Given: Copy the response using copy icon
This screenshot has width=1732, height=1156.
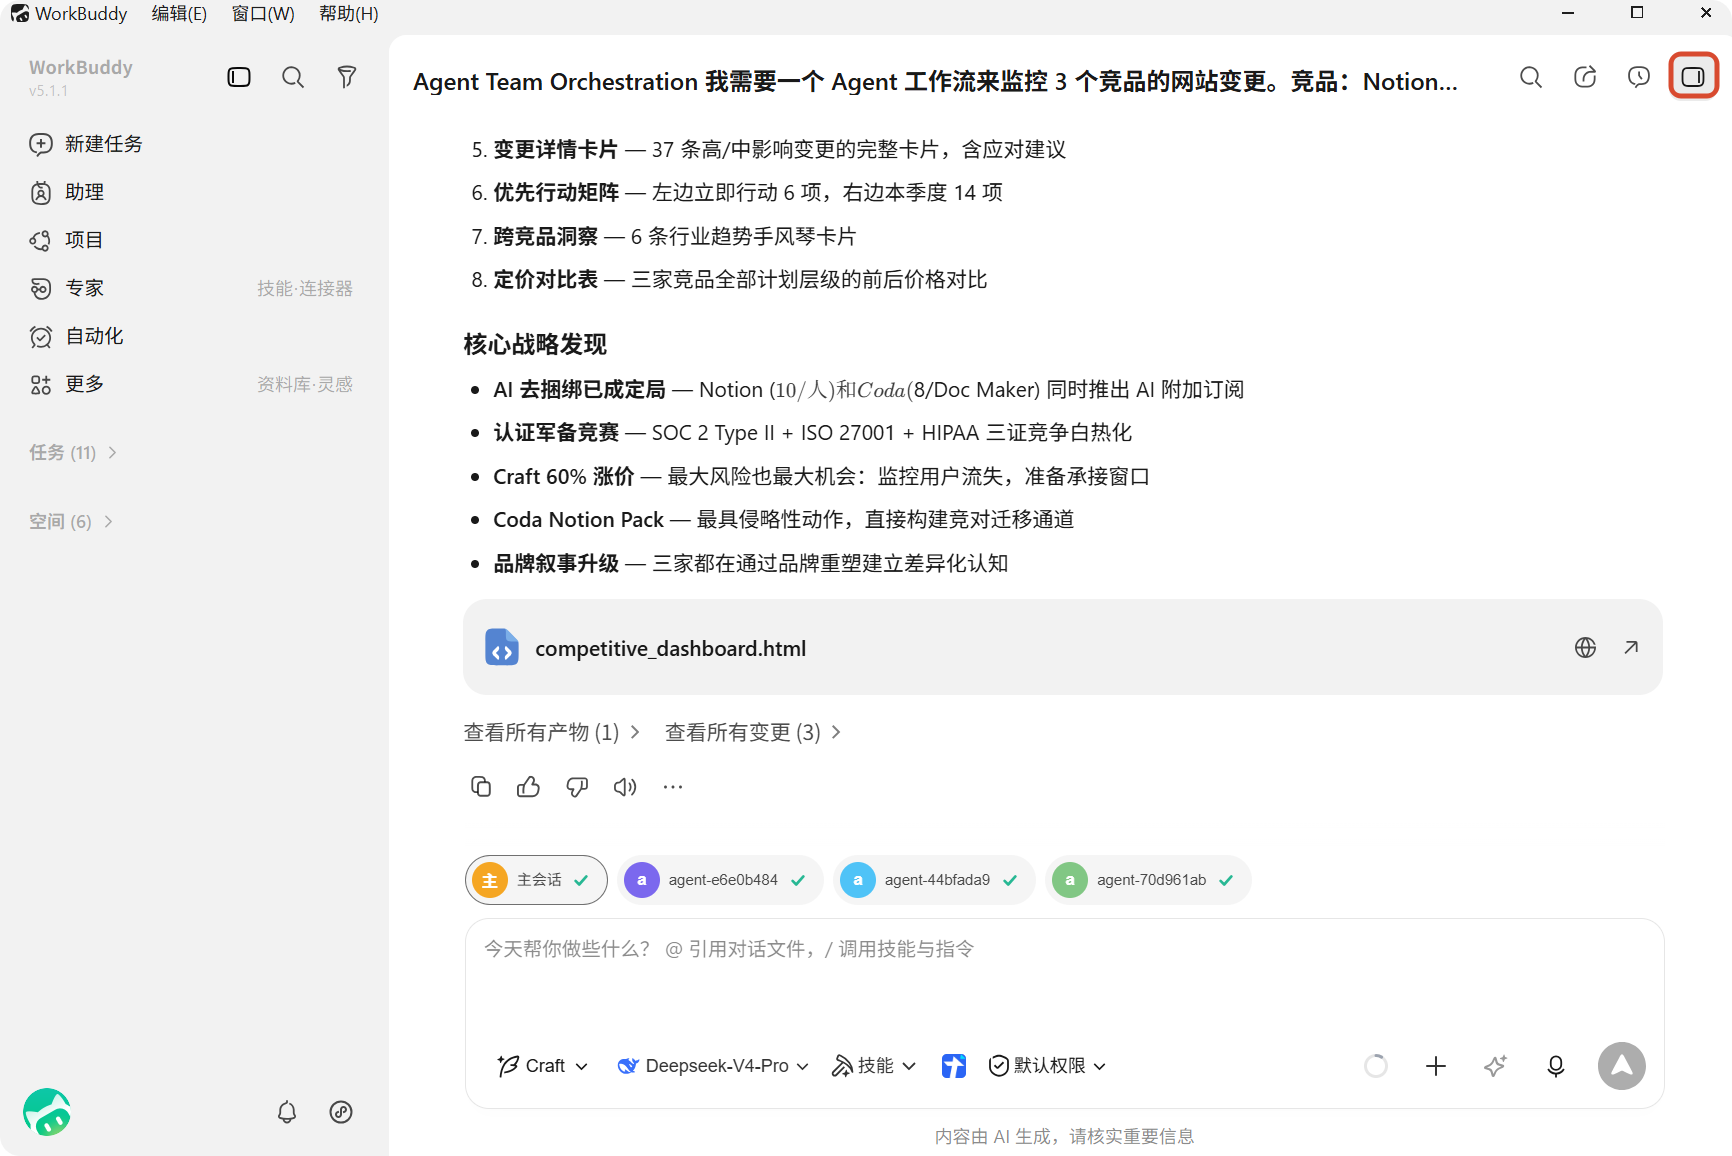Looking at the screenshot, I should (481, 787).
